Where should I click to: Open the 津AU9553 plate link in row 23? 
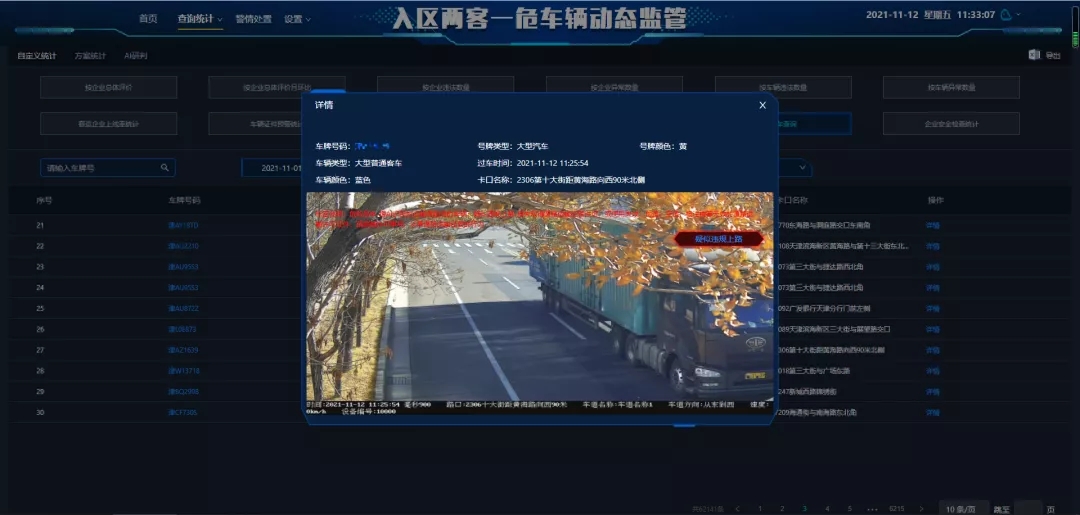pos(183,266)
